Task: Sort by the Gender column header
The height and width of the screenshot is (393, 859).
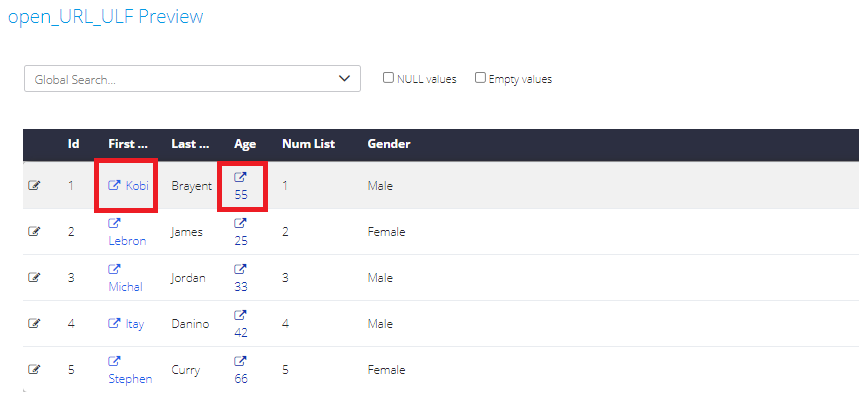Action: pos(389,144)
